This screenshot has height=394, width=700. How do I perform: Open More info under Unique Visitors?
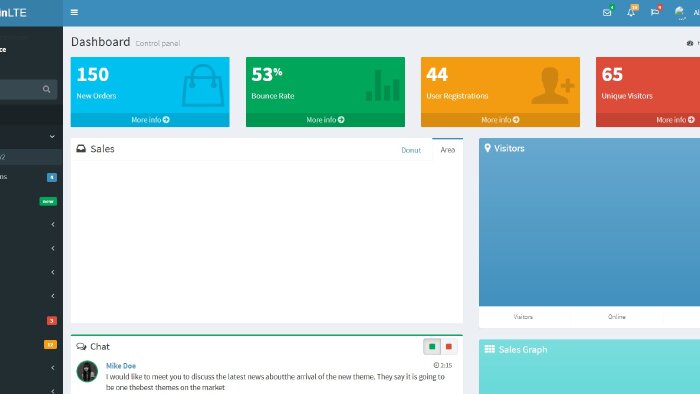point(648,120)
